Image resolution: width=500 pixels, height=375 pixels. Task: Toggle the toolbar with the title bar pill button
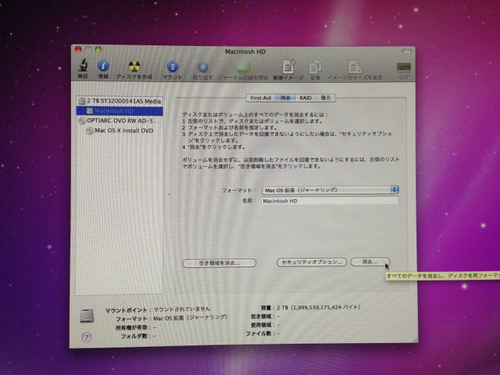(x=407, y=51)
